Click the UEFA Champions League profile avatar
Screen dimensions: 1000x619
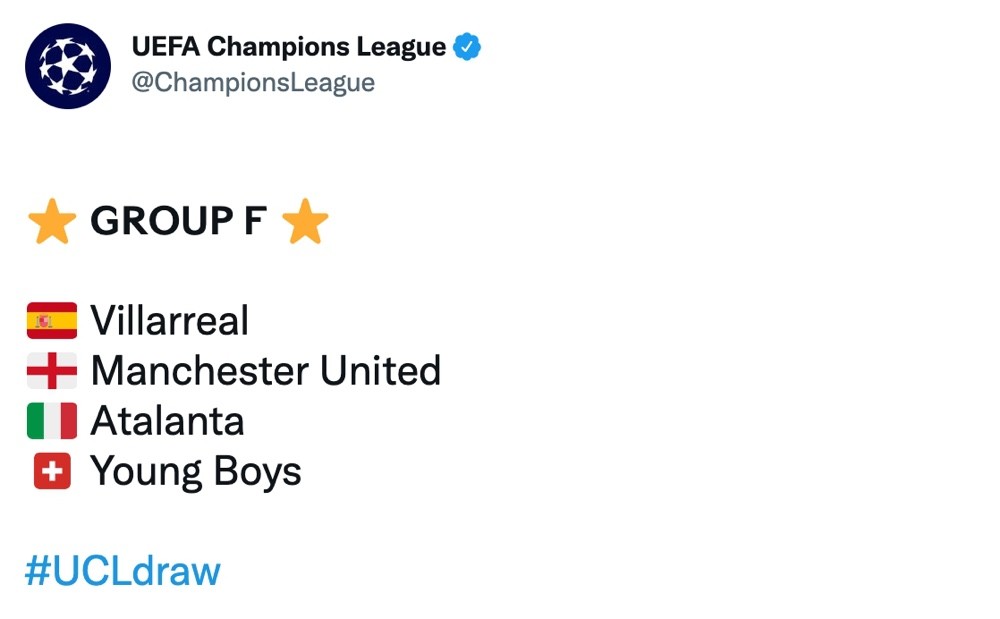[68, 66]
